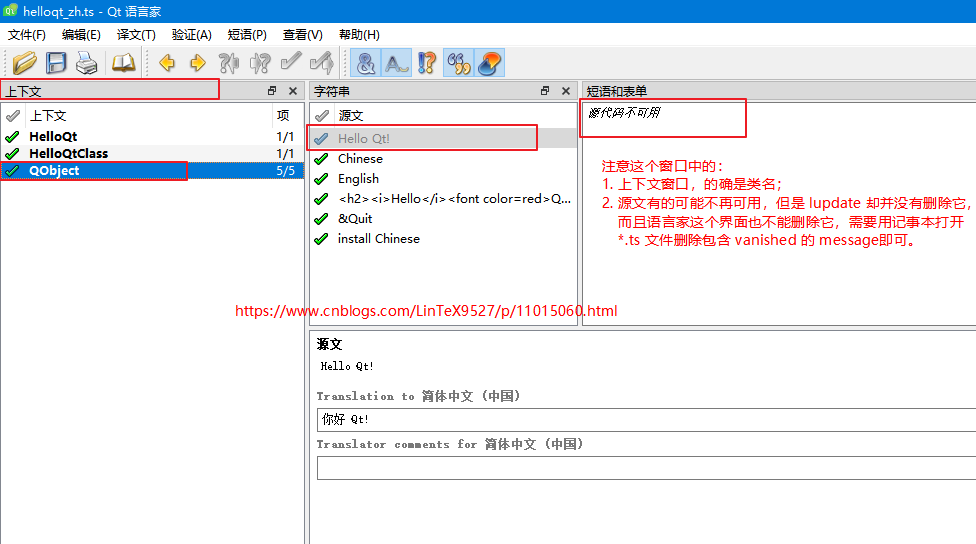
Task: Print the translation file
Action: coord(87,63)
